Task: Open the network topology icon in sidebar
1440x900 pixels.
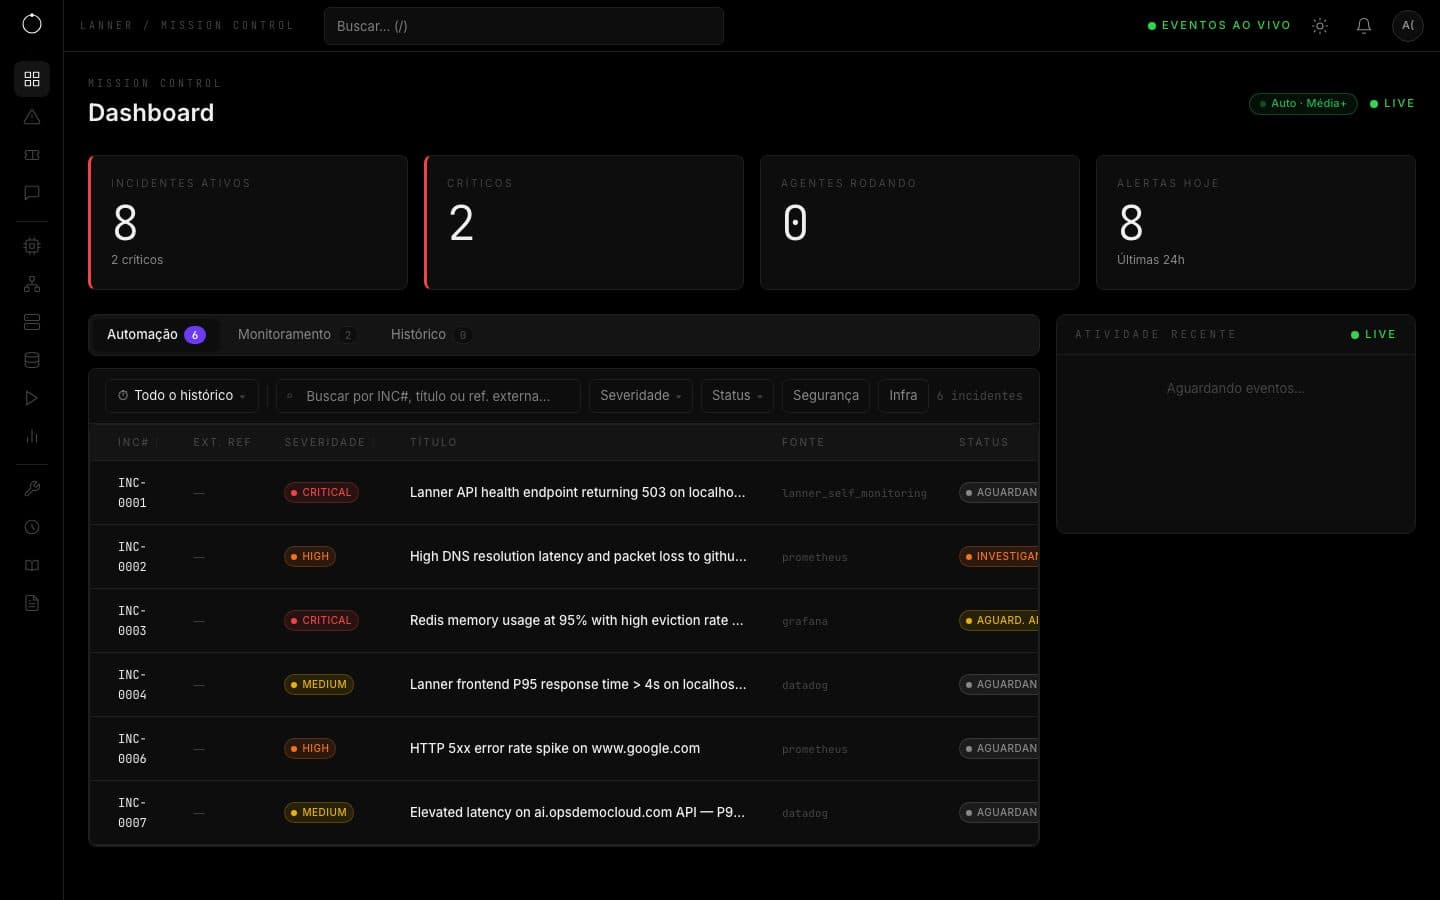Action: point(32,284)
